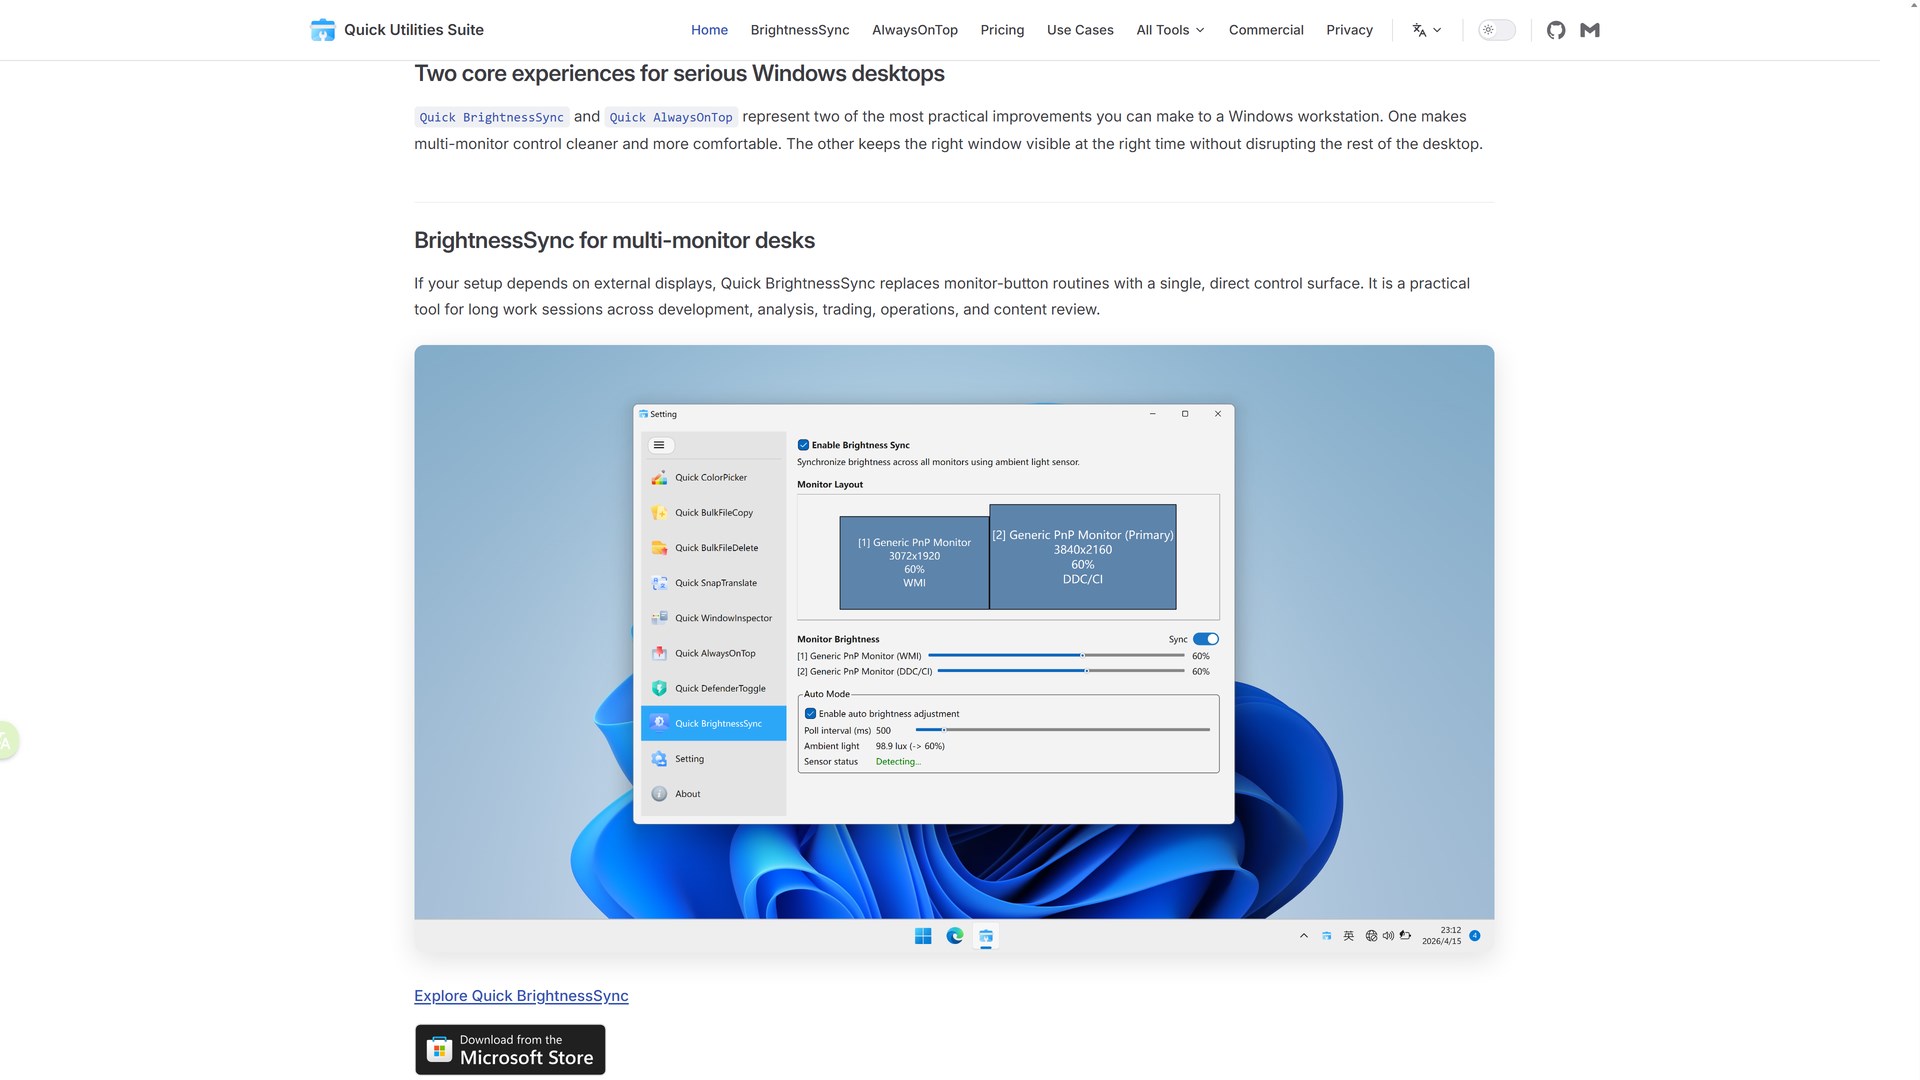Image resolution: width=1920 pixels, height=1080 pixels.
Task: Uncheck Enable auto brightness adjustment
Action: (x=810, y=714)
